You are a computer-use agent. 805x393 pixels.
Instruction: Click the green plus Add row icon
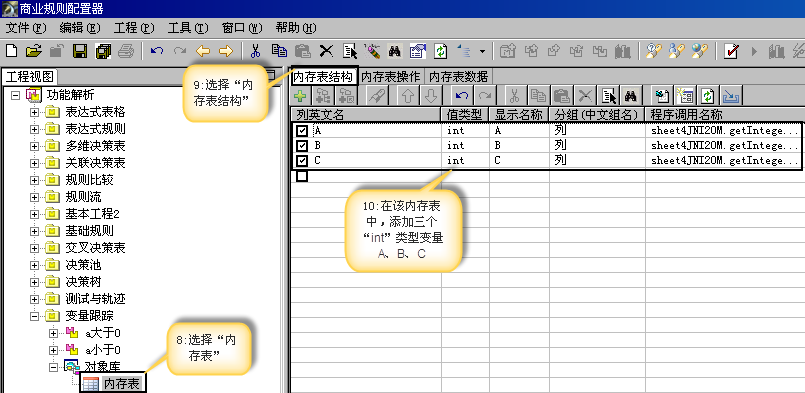click(301, 96)
